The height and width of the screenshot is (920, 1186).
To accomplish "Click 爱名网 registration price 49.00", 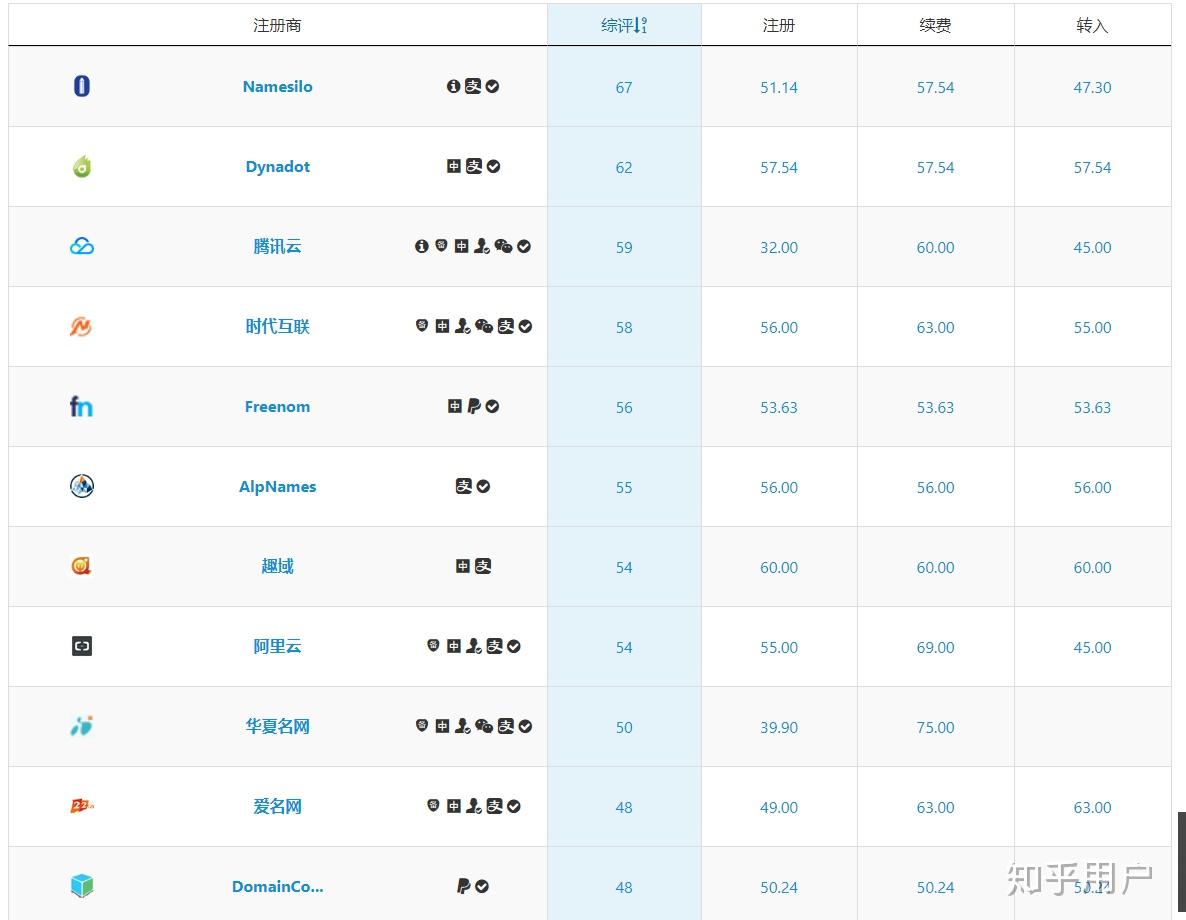I will click(778, 807).
